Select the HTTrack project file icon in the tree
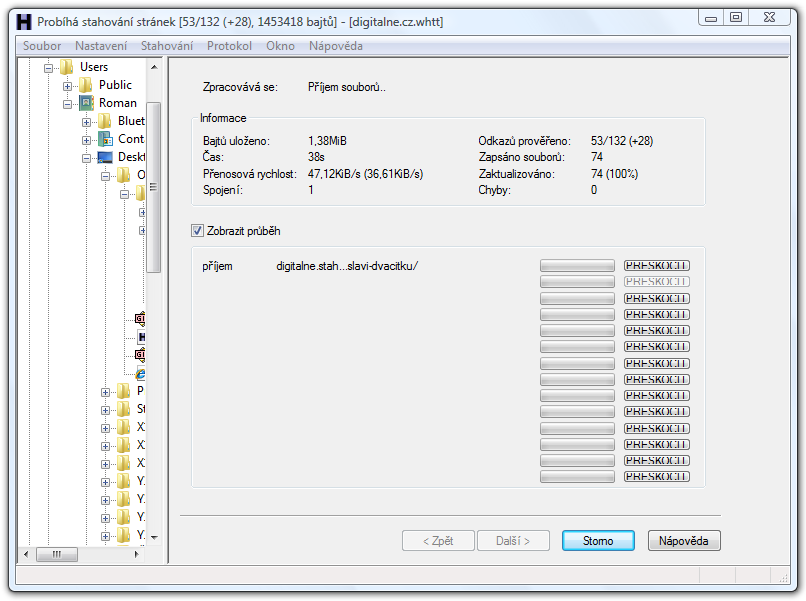 [x=141, y=337]
